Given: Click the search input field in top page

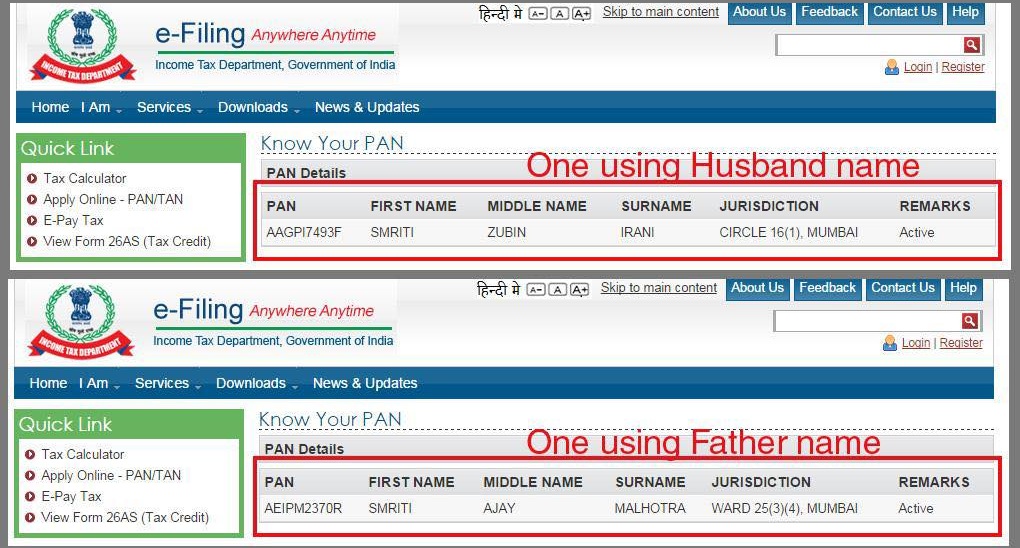Looking at the screenshot, I should (x=869, y=45).
